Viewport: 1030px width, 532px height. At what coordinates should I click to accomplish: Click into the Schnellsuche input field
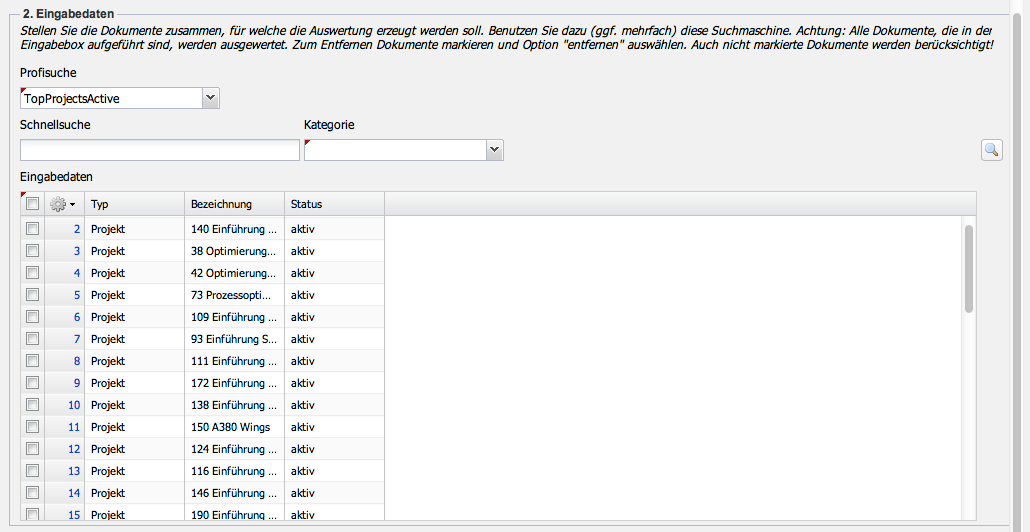coord(160,150)
